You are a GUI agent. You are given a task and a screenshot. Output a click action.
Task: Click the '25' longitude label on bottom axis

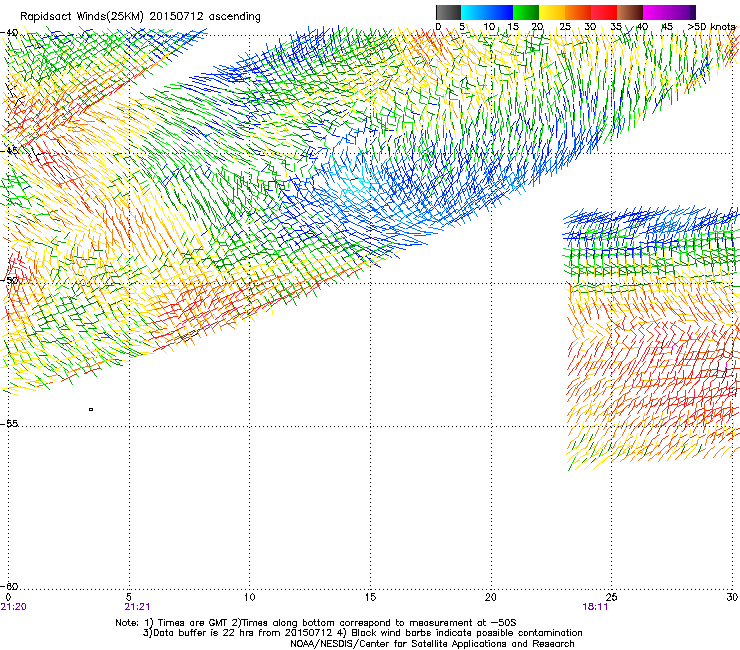pos(611,597)
